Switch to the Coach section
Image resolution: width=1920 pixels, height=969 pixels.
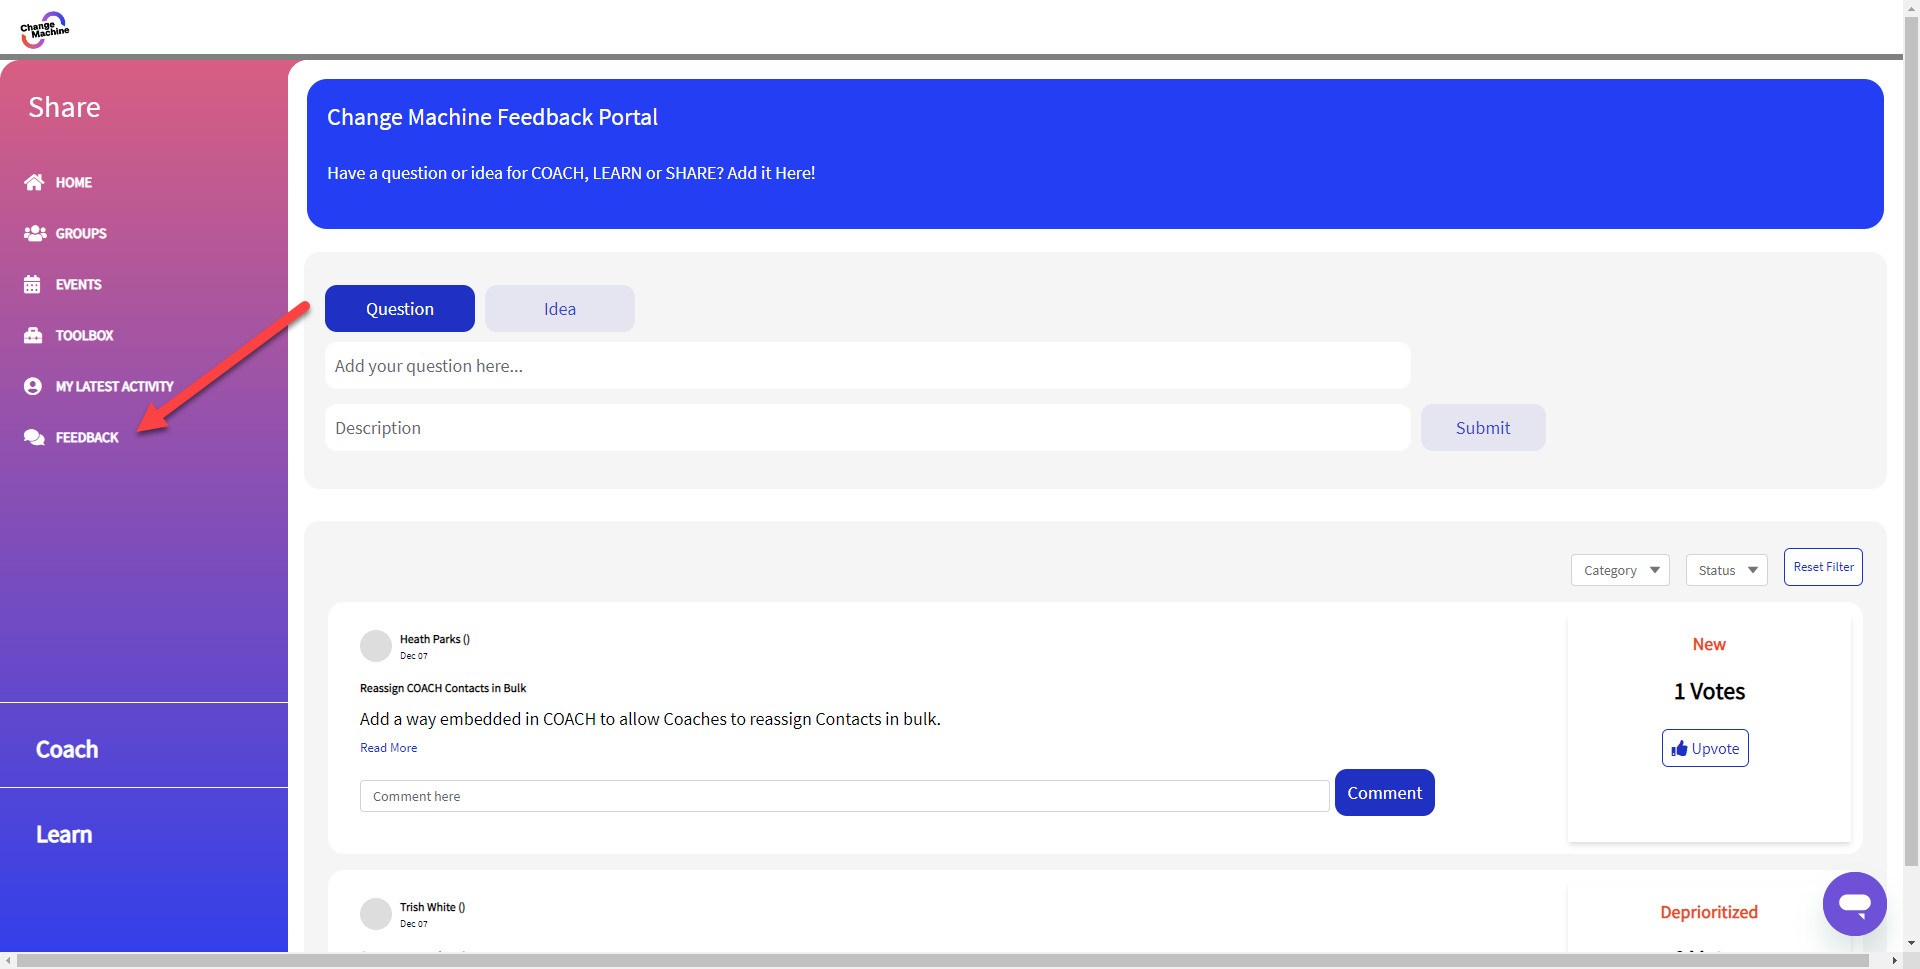pyautogui.click(x=67, y=749)
